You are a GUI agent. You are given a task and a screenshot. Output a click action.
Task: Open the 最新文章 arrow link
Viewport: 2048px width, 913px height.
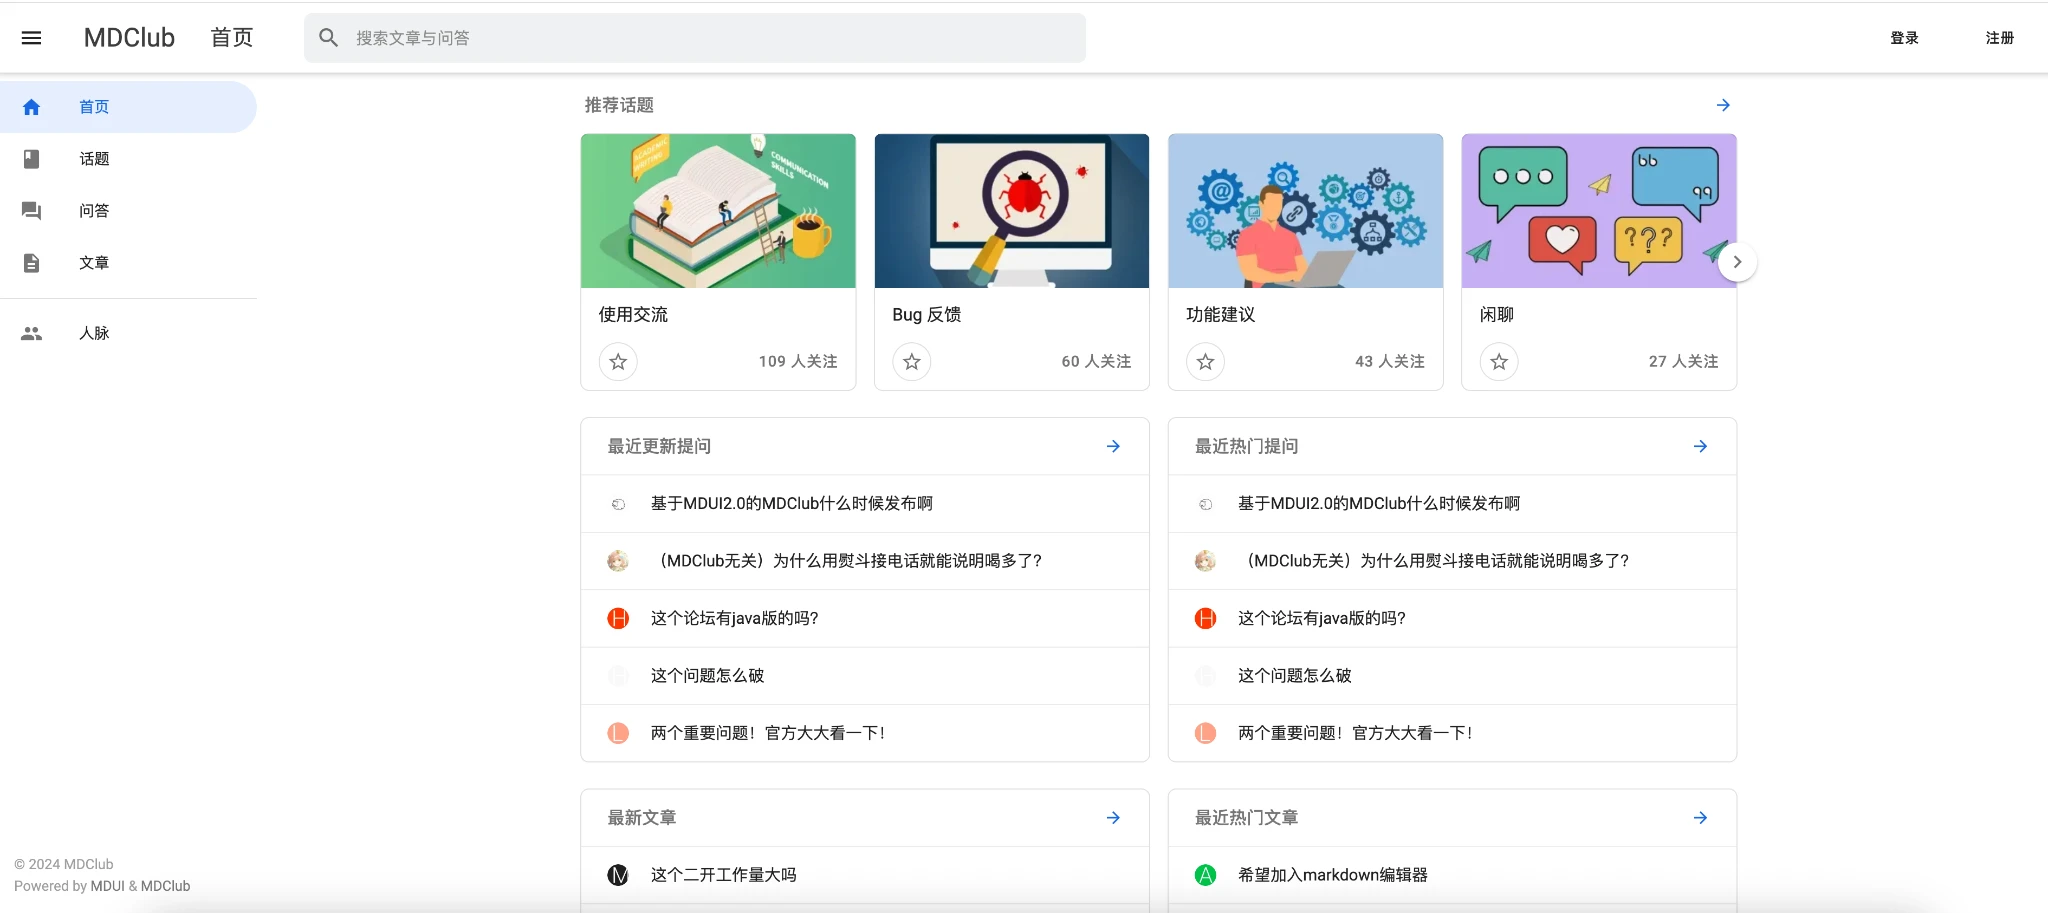pyautogui.click(x=1113, y=818)
